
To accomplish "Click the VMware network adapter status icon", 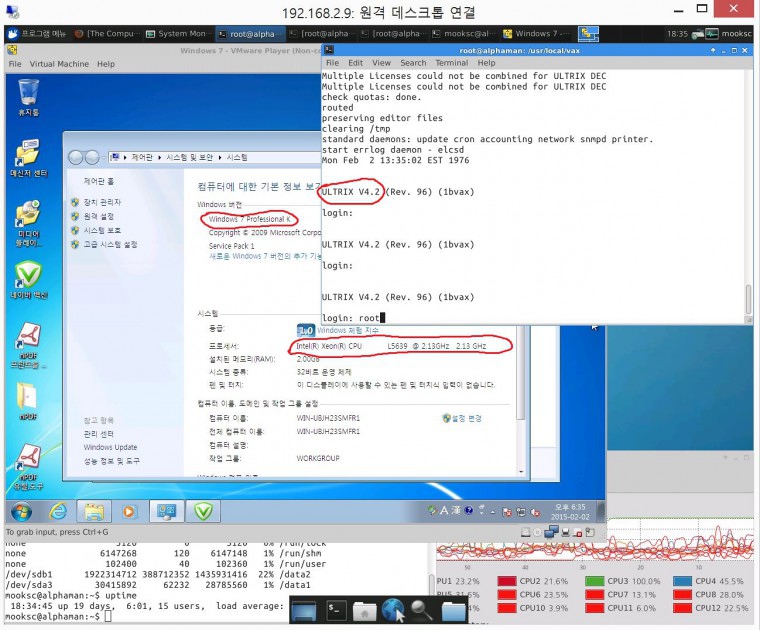I will [551, 532].
